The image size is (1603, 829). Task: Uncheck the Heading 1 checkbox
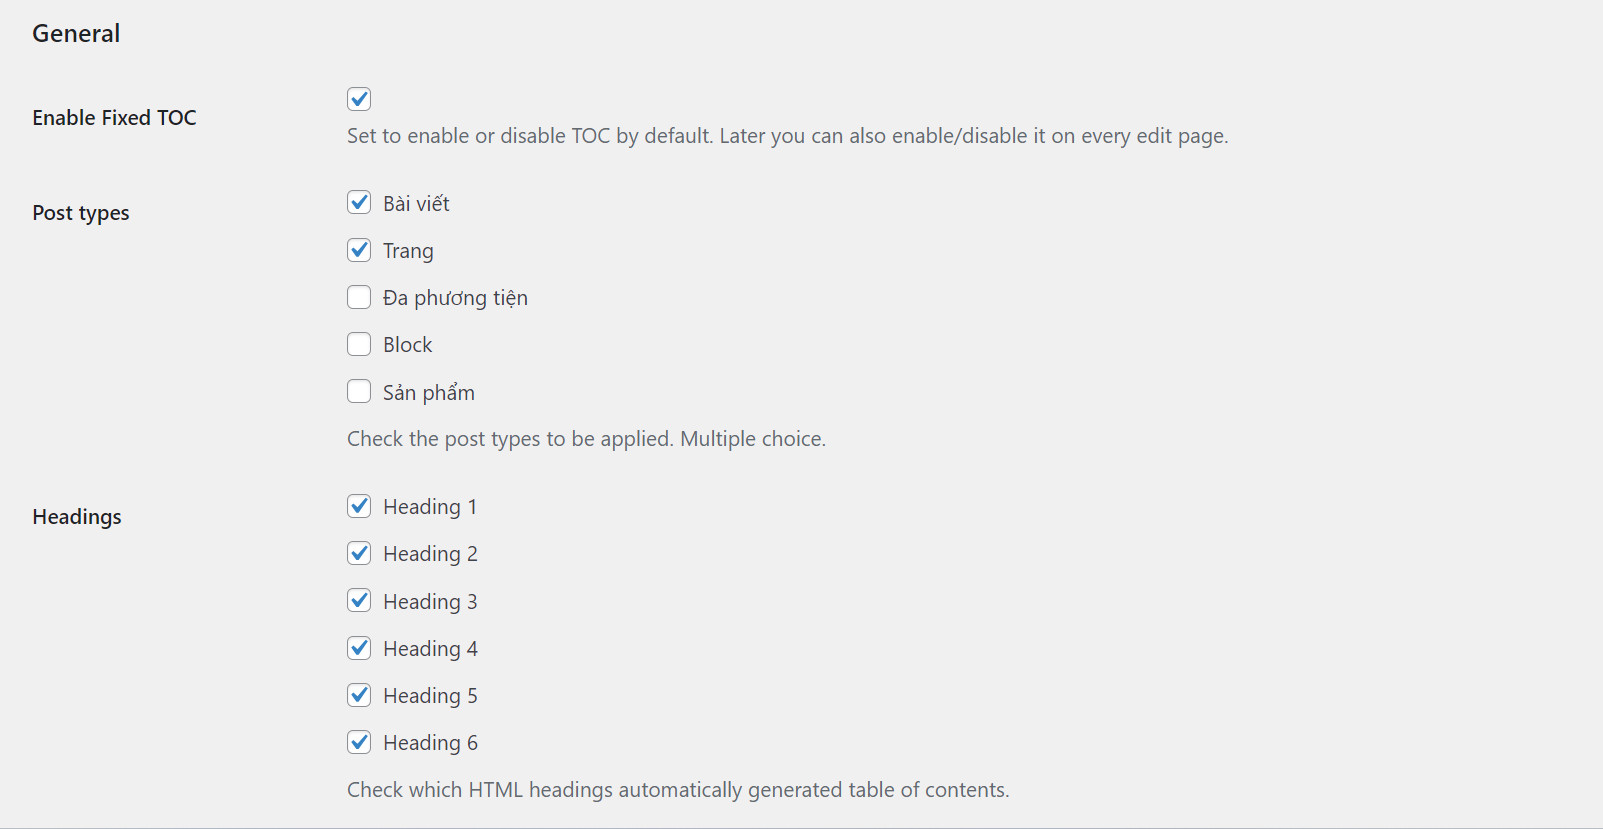click(x=359, y=506)
